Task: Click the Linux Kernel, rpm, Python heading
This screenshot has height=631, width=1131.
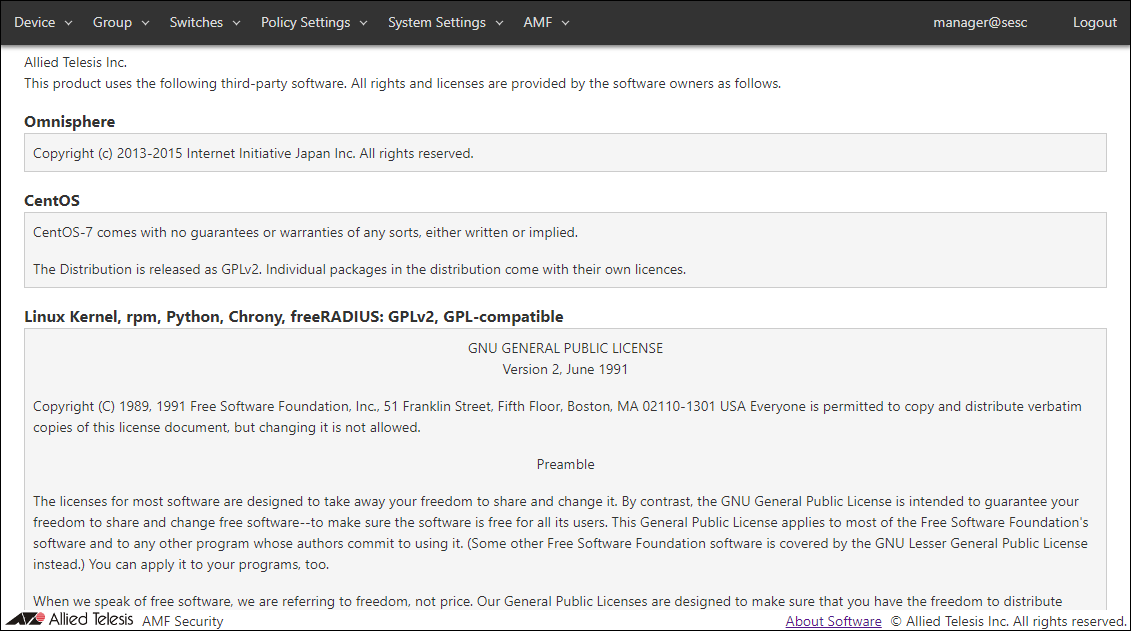Action: [294, 317]
